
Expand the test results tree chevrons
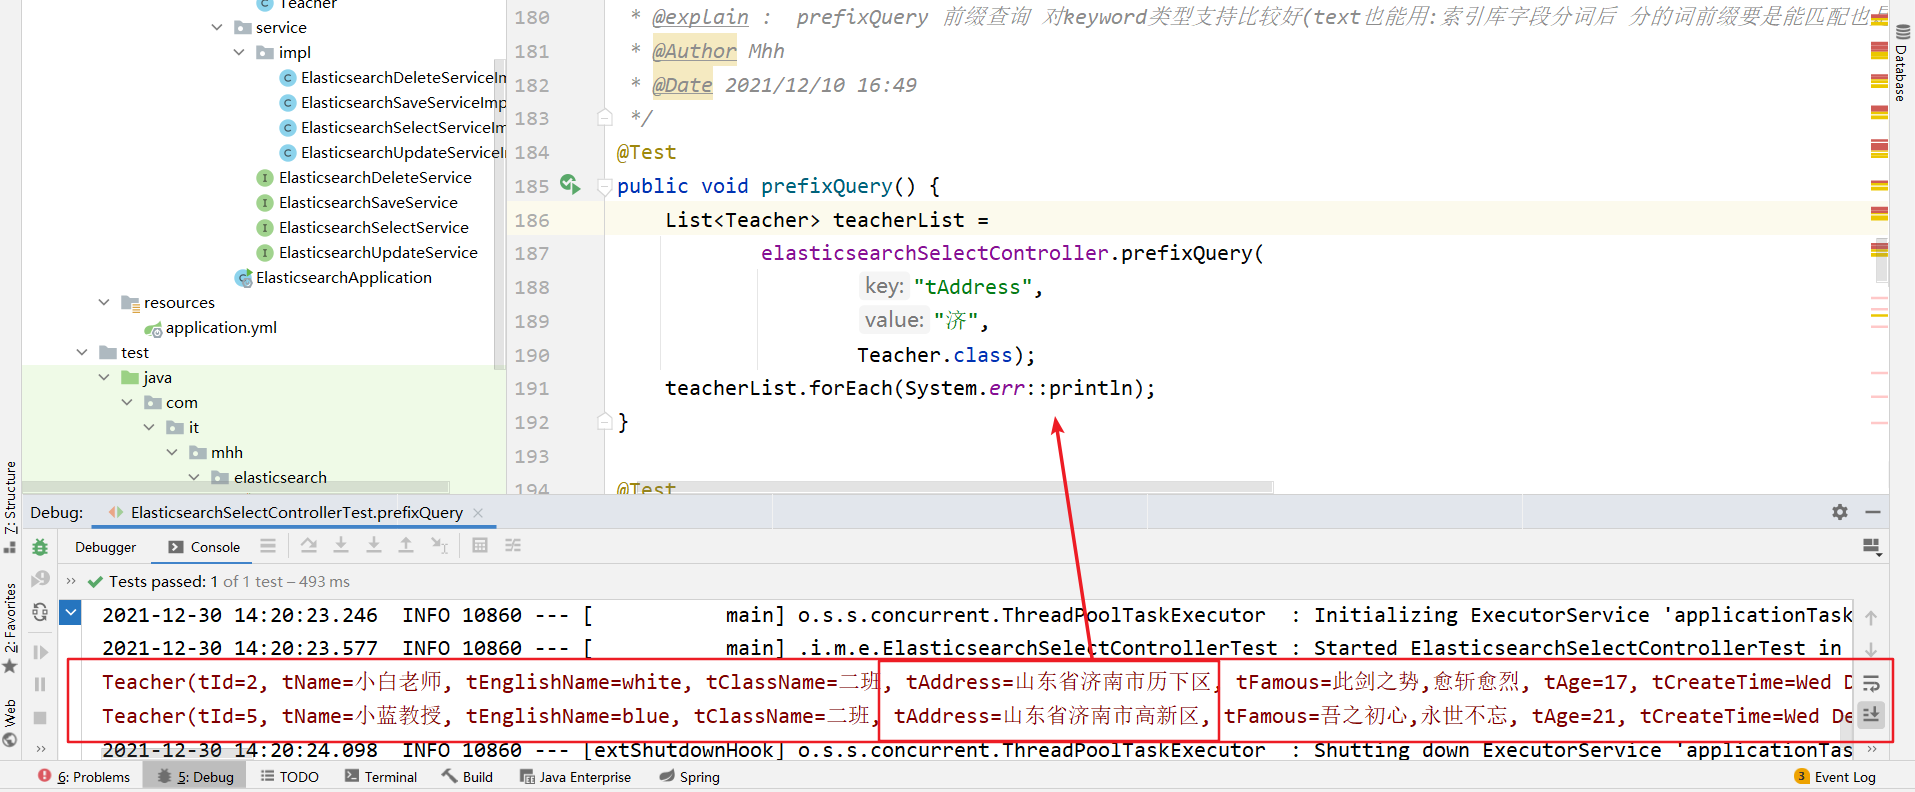click(x=71, y=581)
